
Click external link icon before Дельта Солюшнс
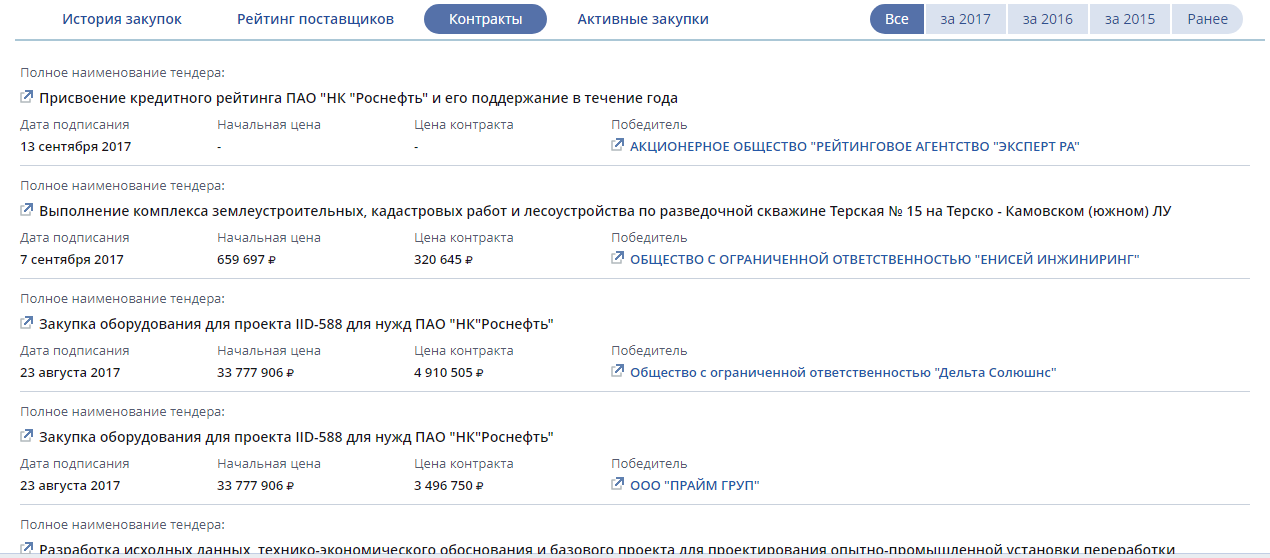coord(618,371)
